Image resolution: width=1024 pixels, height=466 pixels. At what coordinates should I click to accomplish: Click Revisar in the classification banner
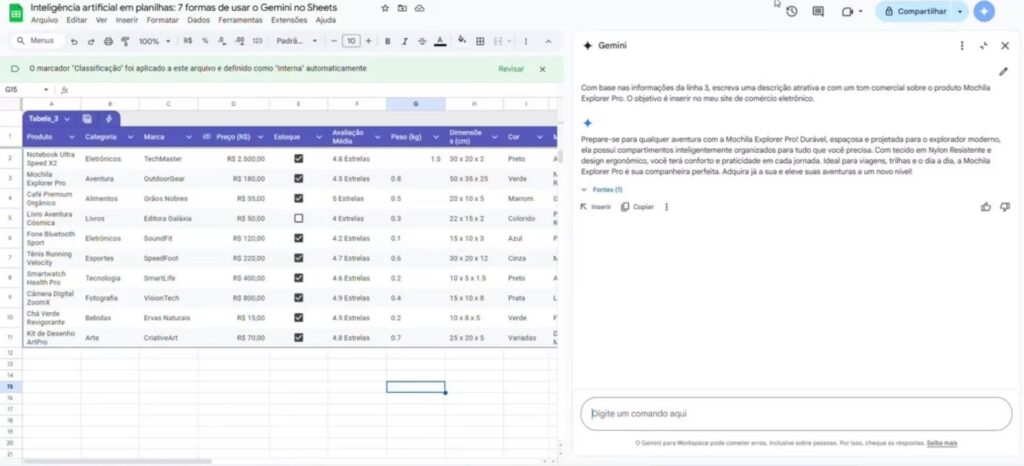pyautogui.click(x=511, y=69)
